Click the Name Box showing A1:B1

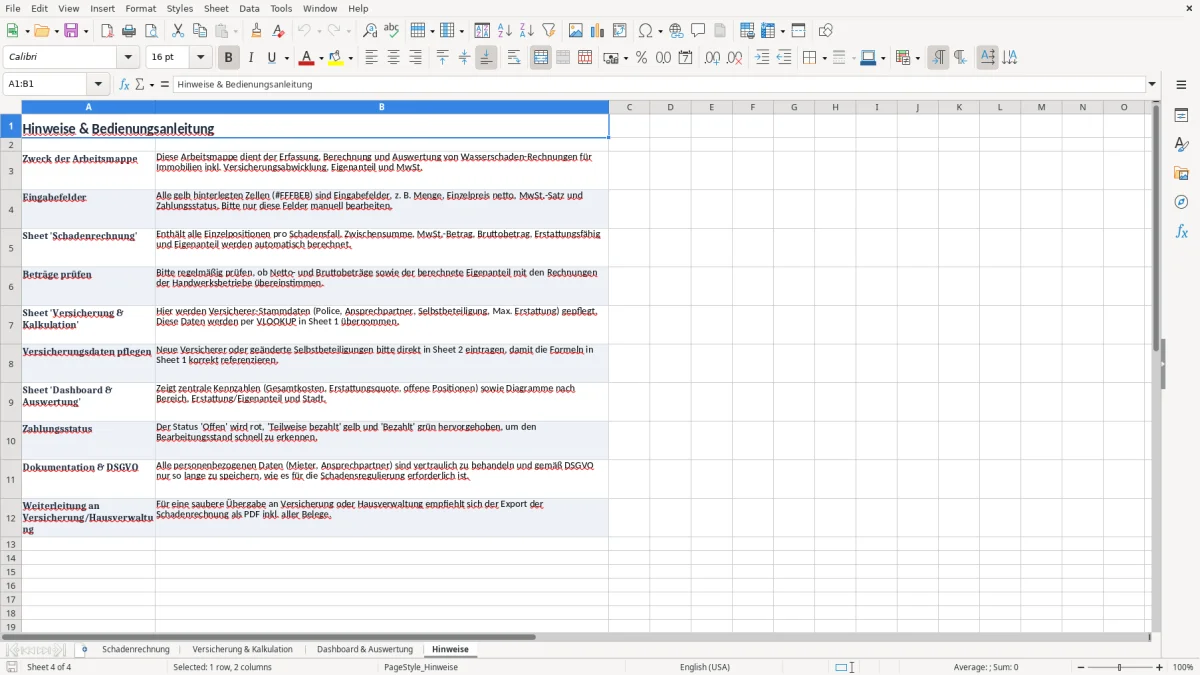[46, 85]
